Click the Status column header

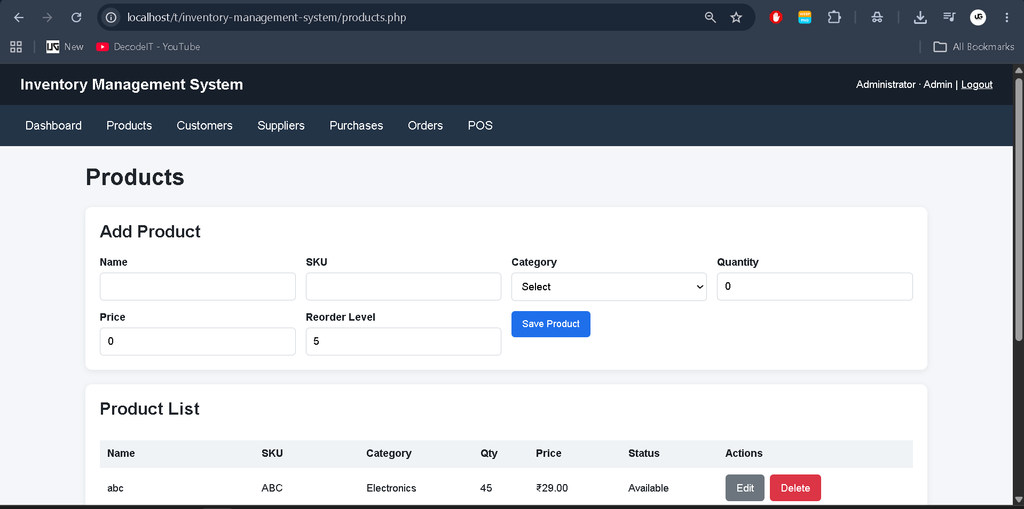[643, 453]
